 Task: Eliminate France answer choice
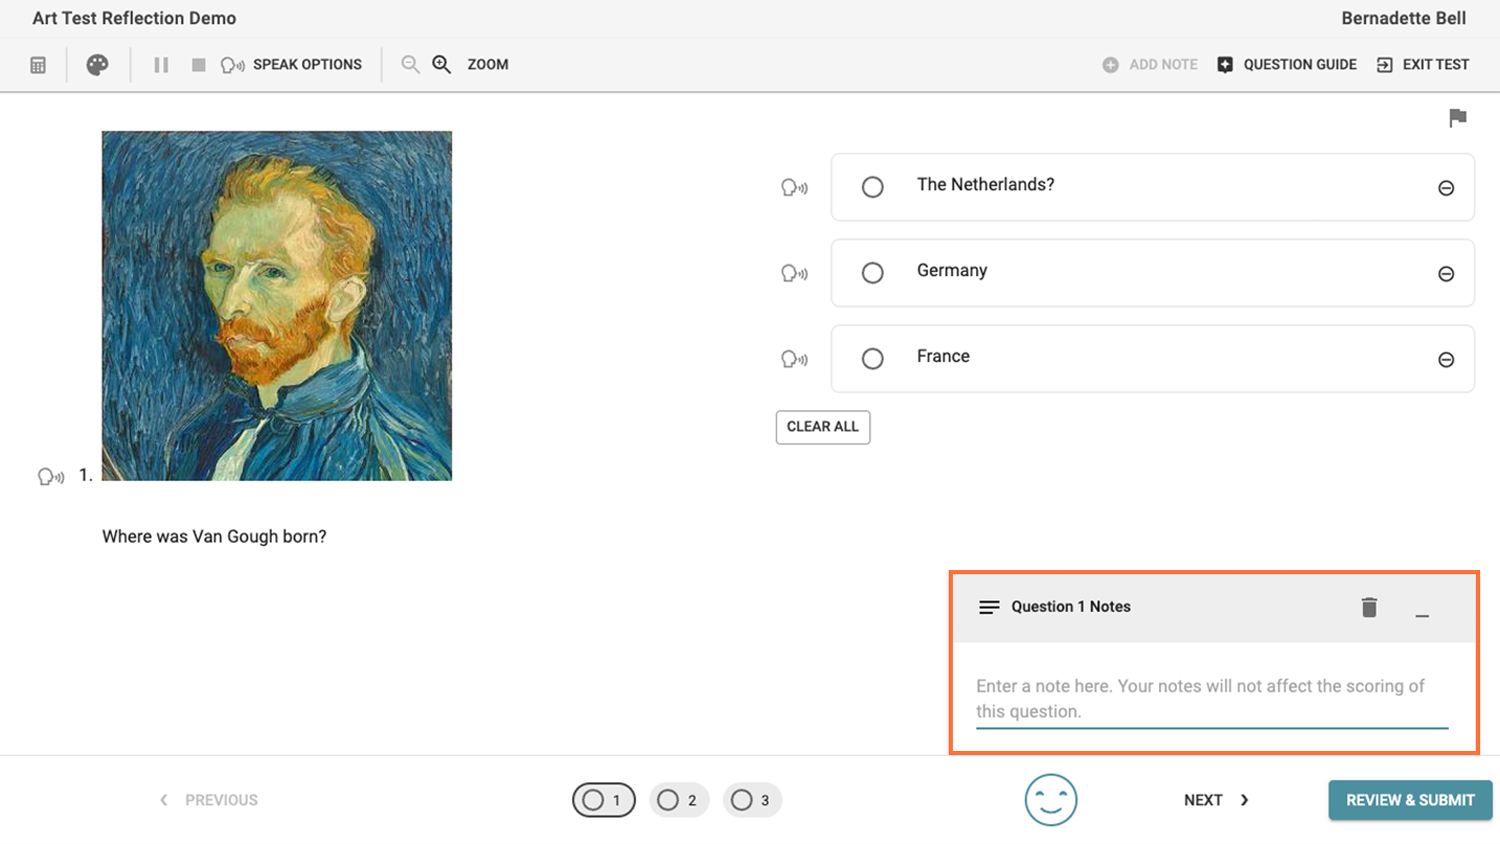(1446, 360)
